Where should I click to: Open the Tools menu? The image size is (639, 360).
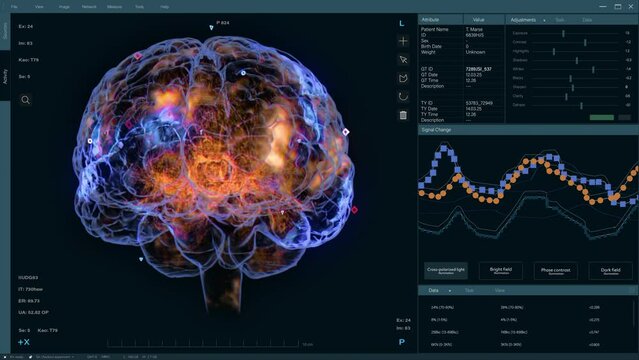coord(139,7)
